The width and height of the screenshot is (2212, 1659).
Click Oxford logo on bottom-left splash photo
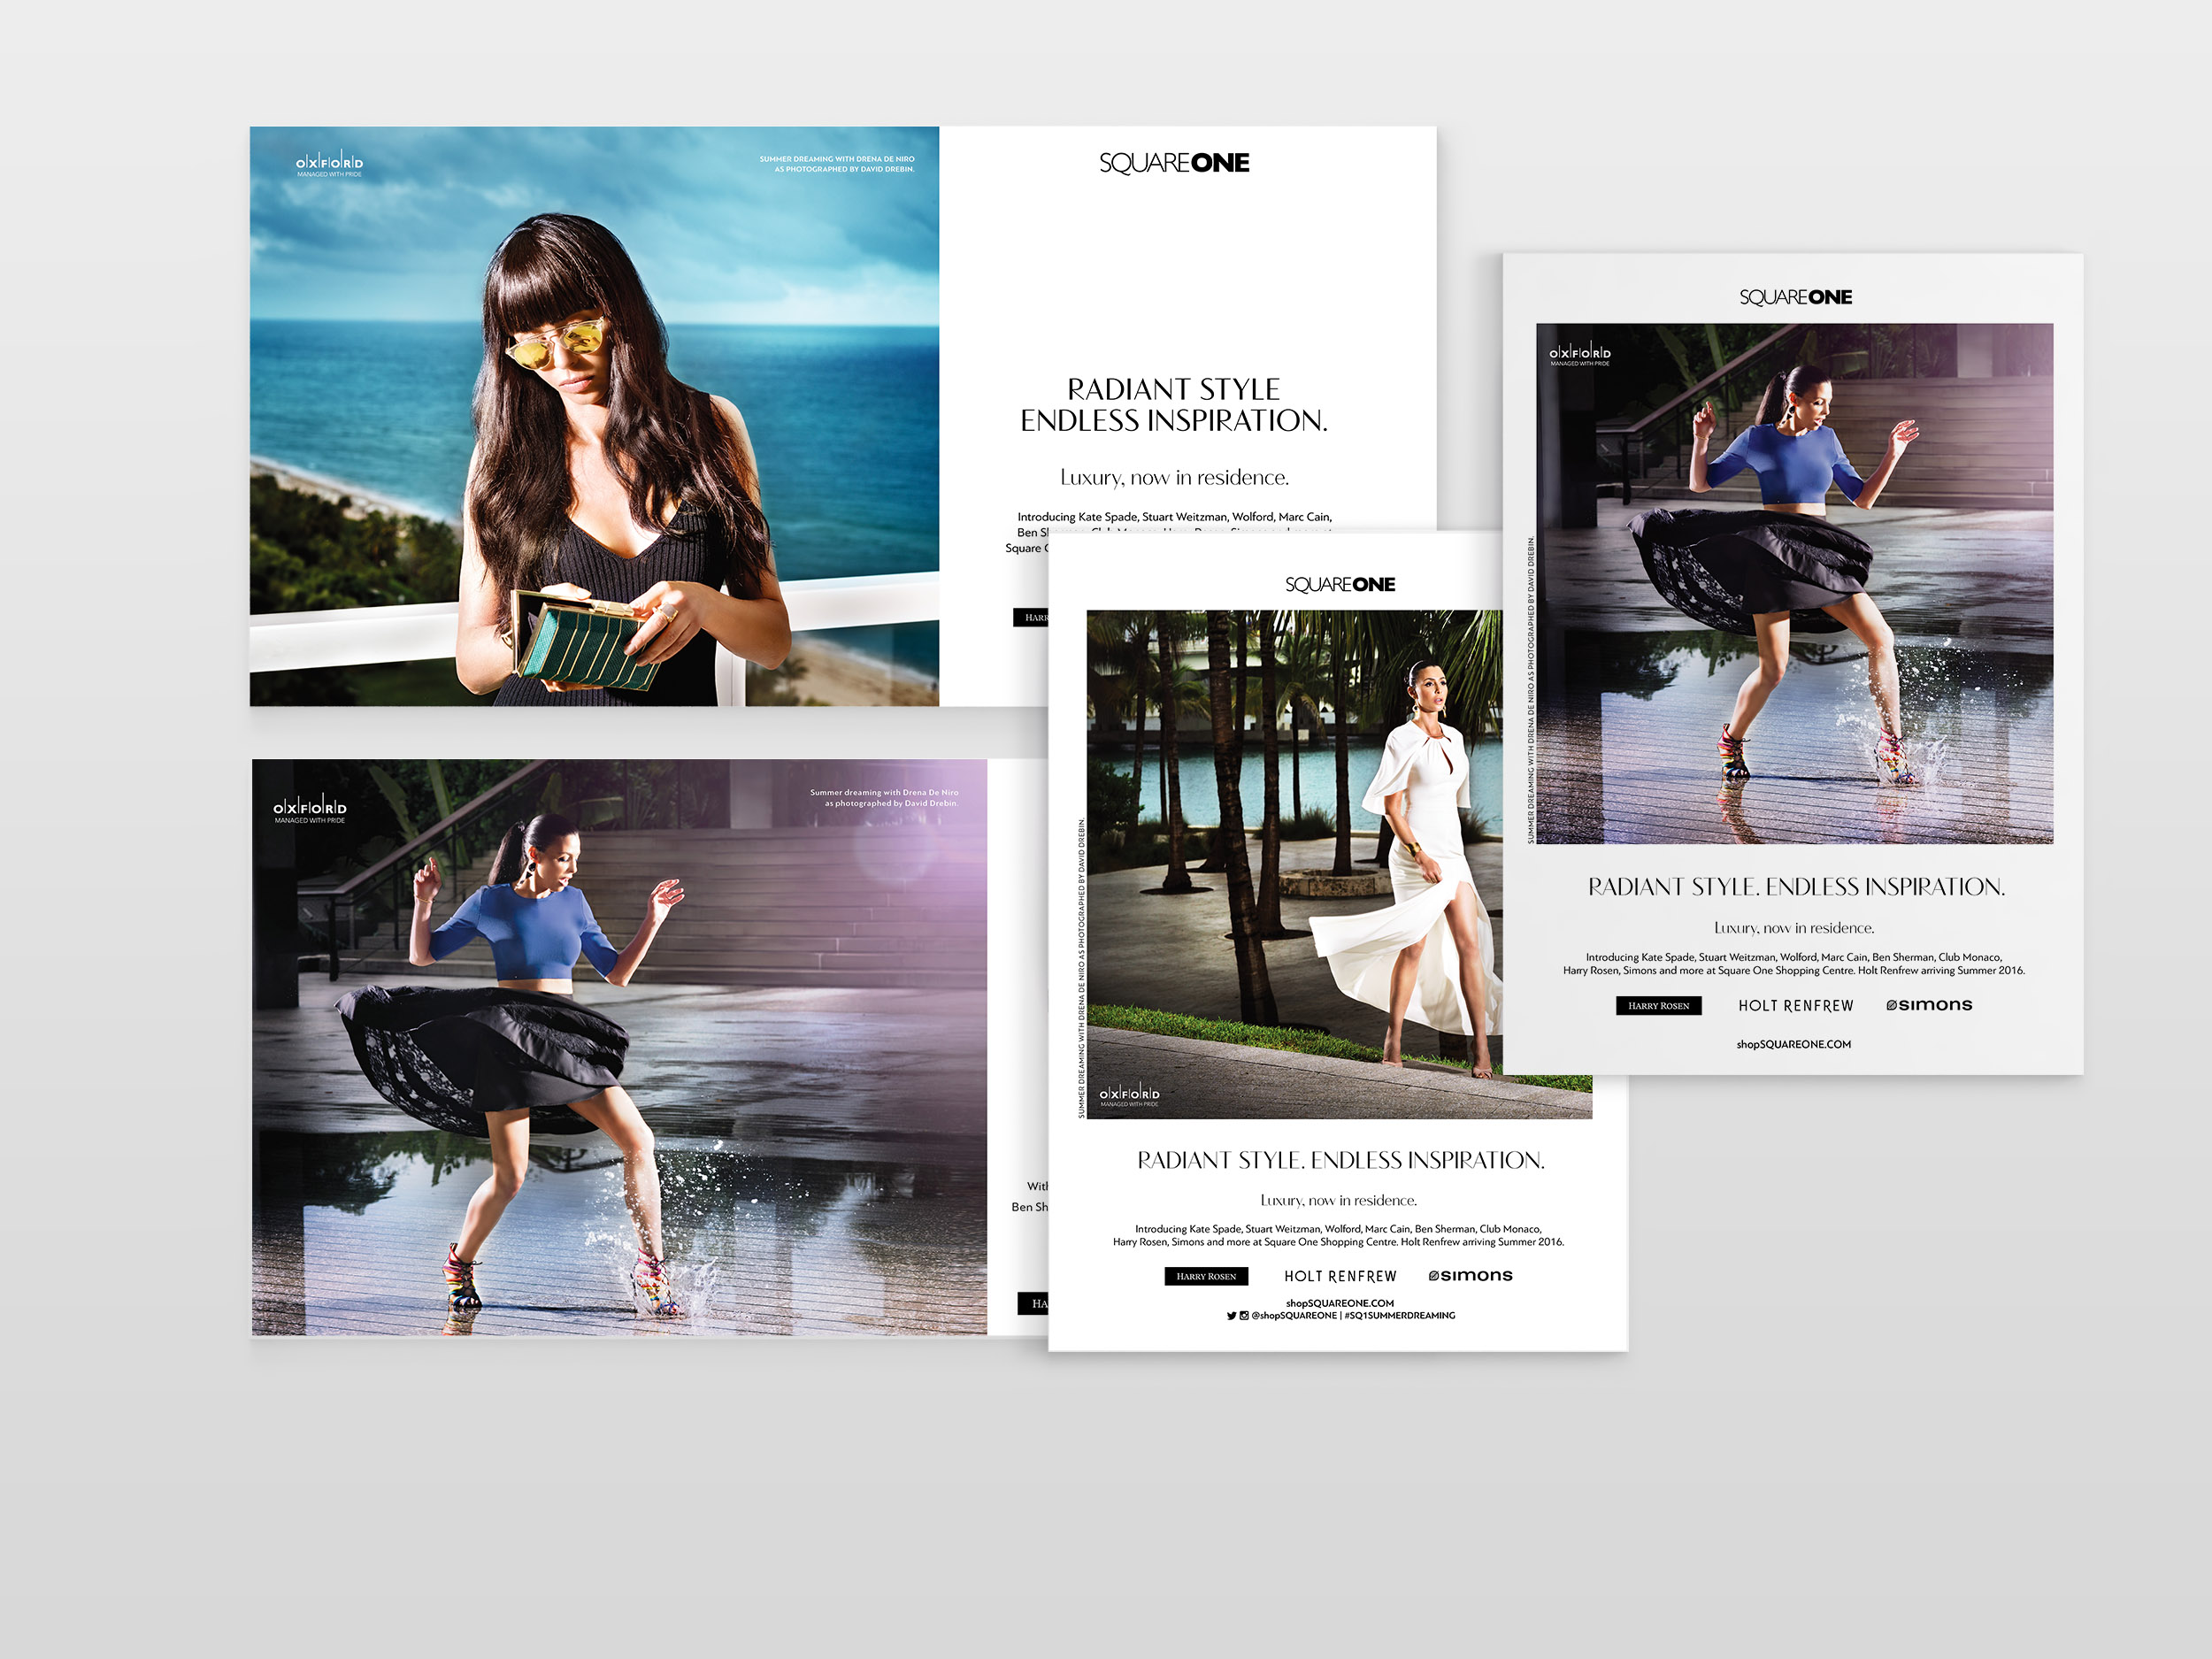(310, 810)
